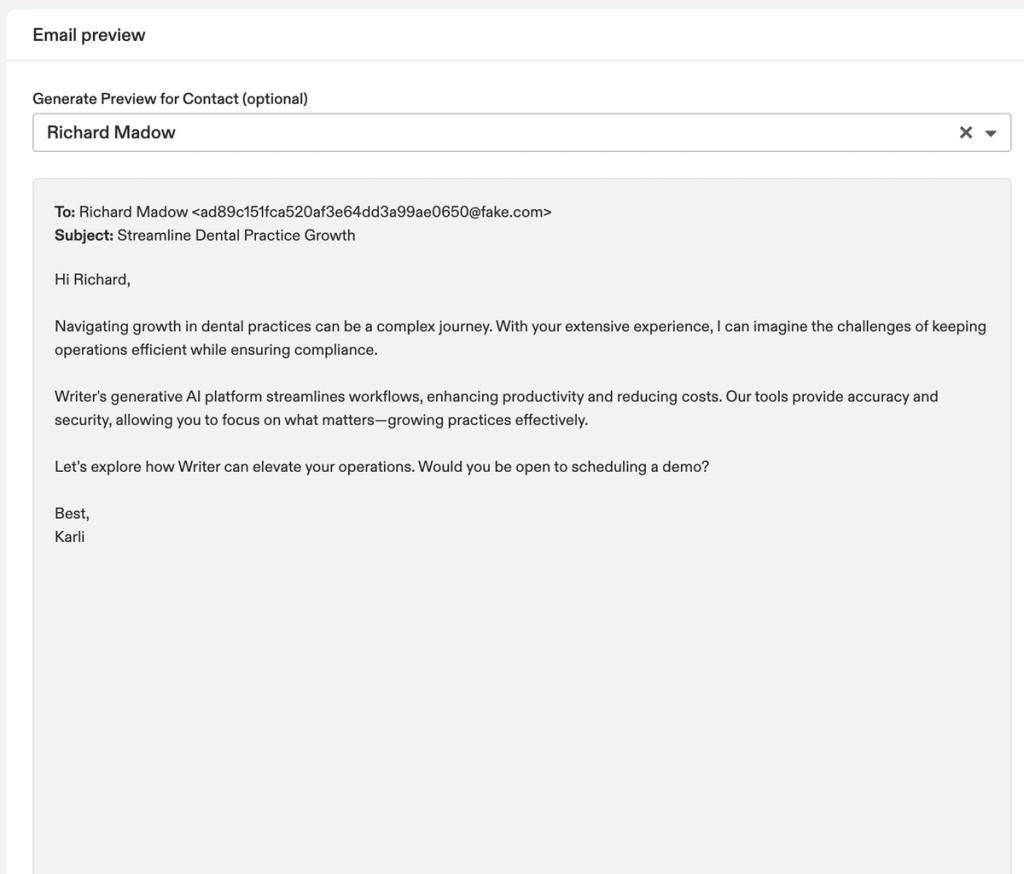Screen dimensions: 1024x874
Task: Click the greeting Hi Richard in the email body
Action: point(91,279)
